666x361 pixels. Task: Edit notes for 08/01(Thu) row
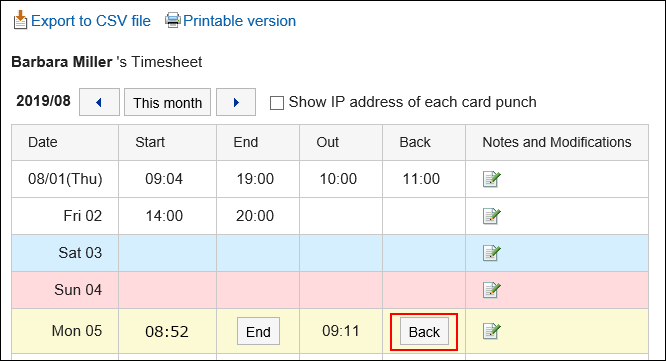click(492, 179)
